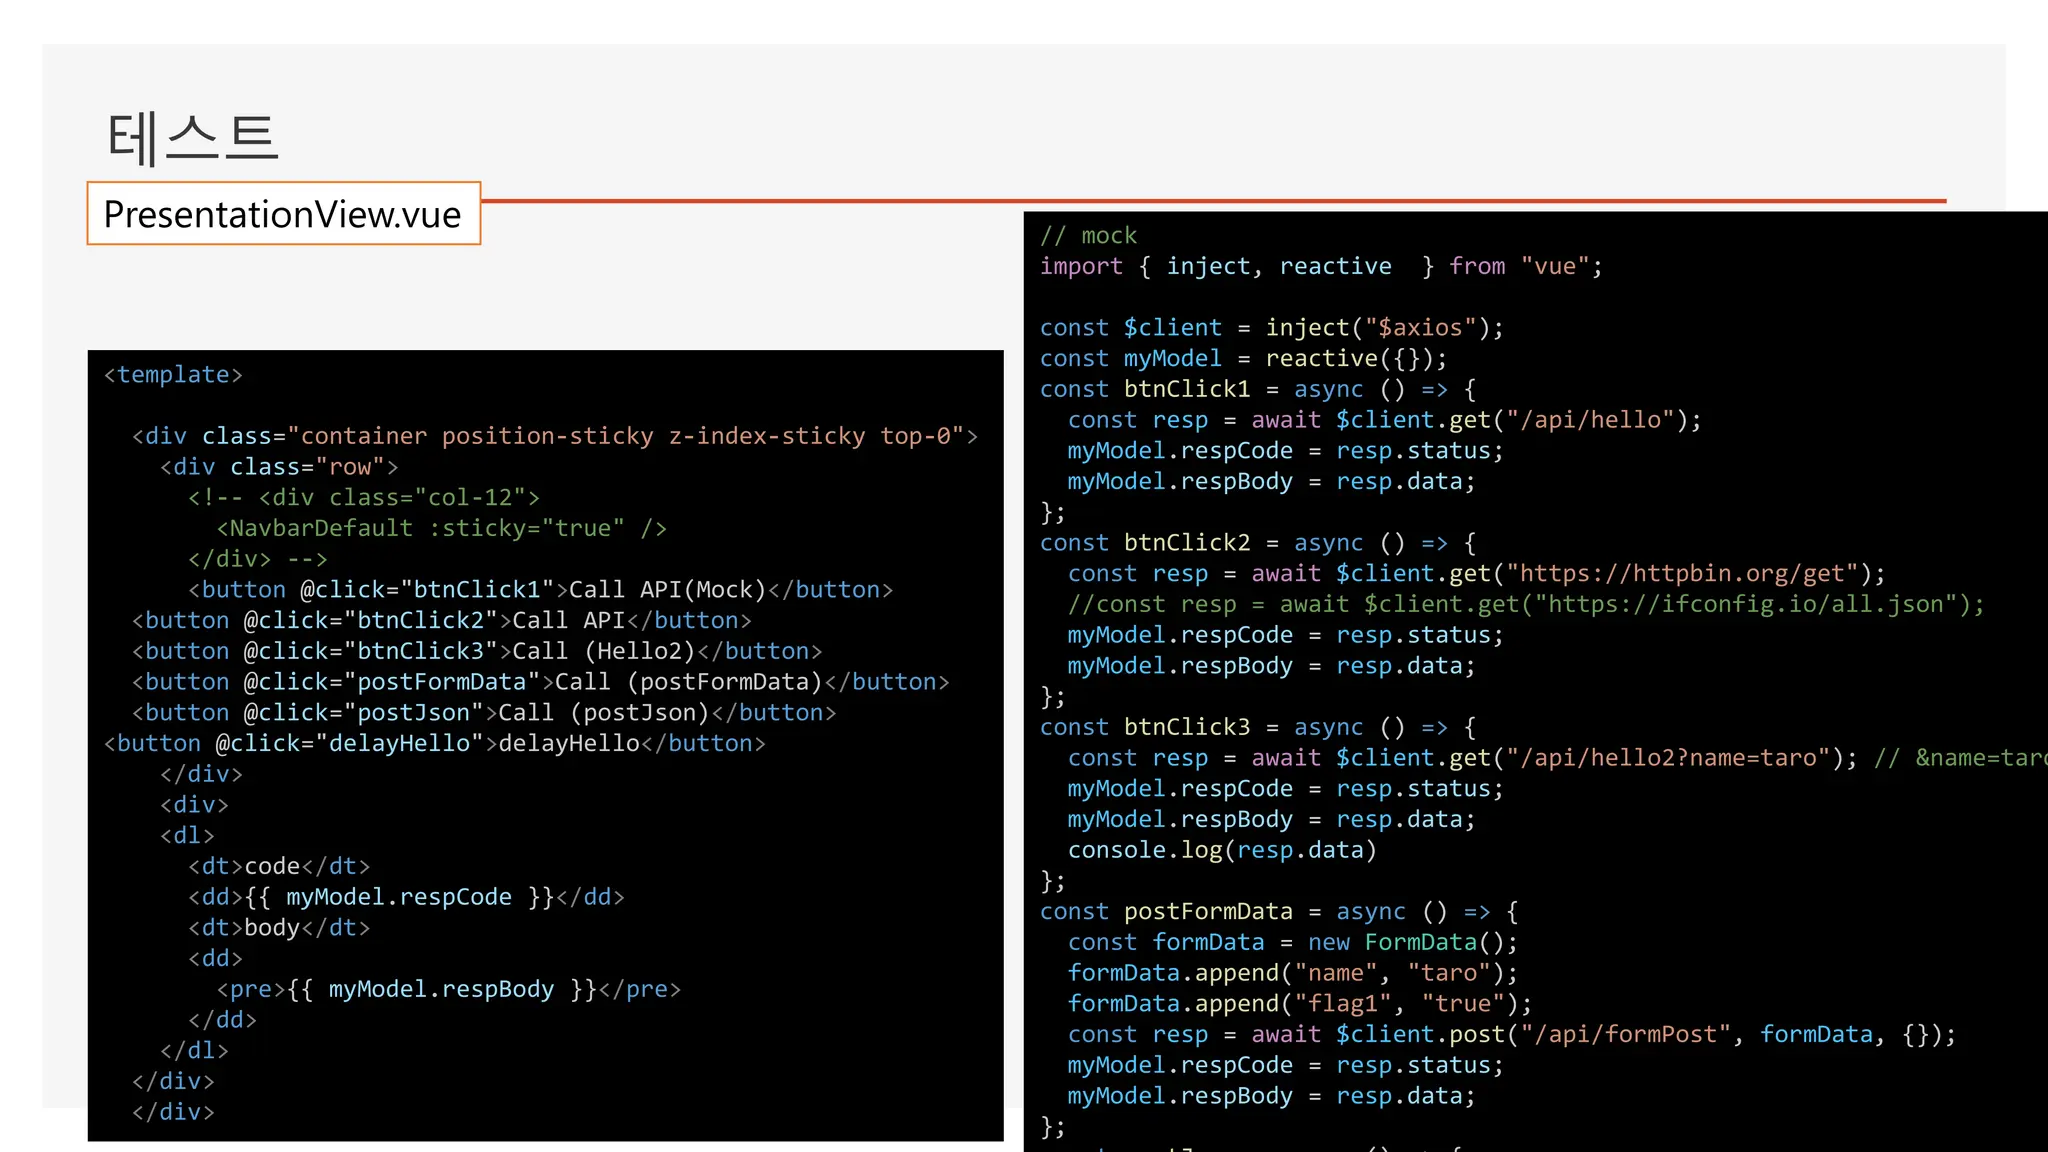This screenshot has height=1152, width=2048.
Task: Click the postFormData button code line
Action: point(540,683)
